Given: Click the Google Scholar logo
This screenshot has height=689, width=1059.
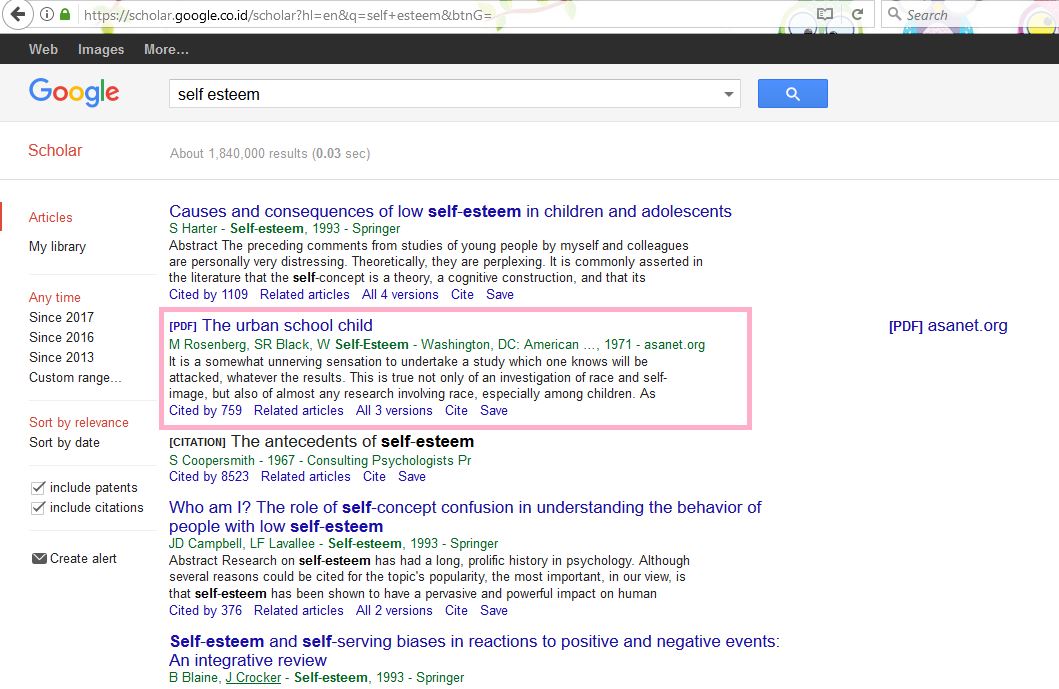Looking at the screenshot, I should pos(74,92).
